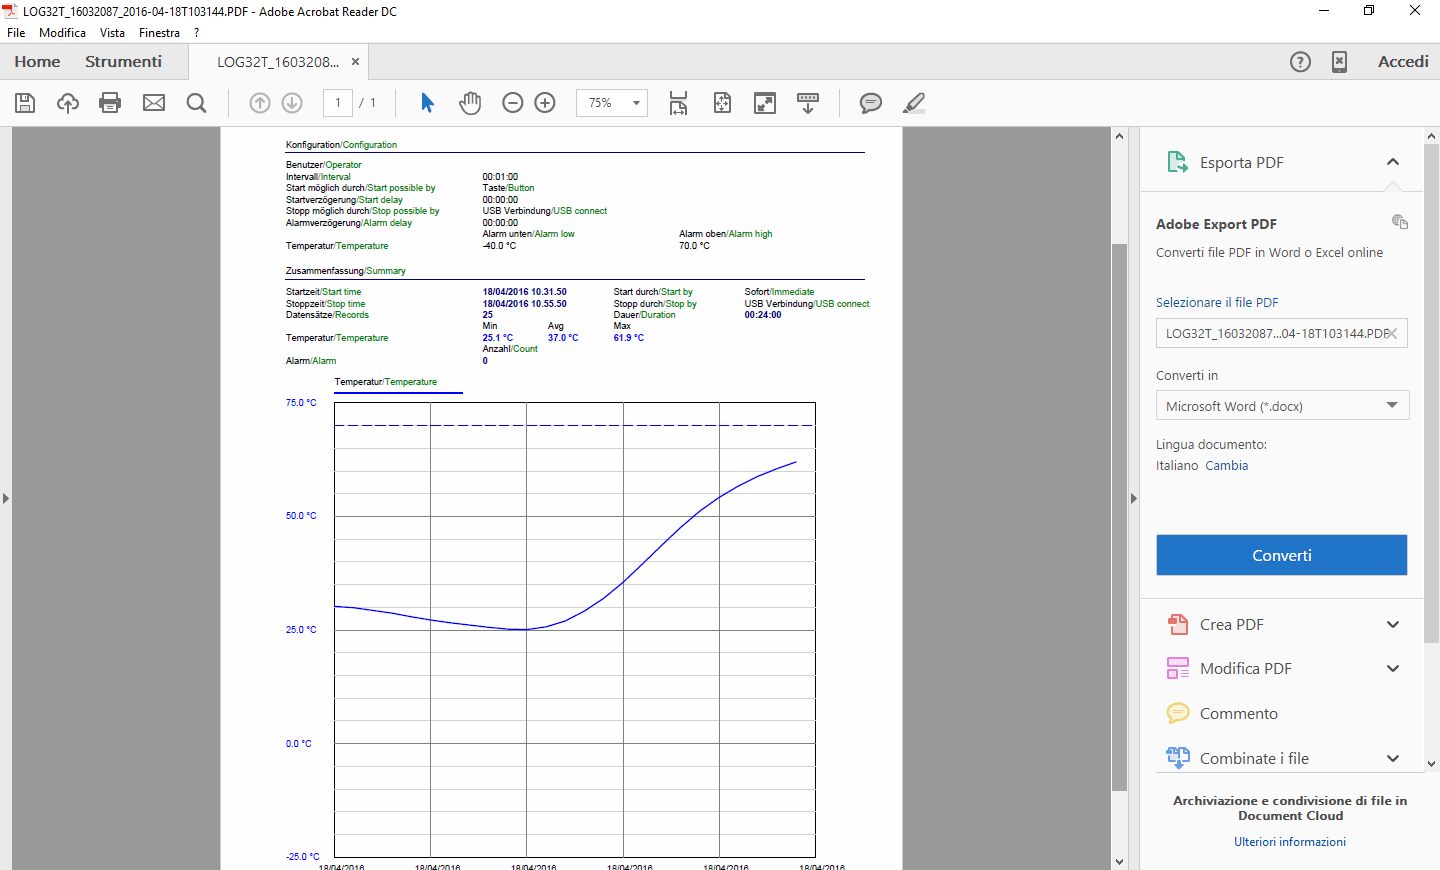
Task: Open the Ulteriori informazioni link
Action: (x=1289, y=842)
